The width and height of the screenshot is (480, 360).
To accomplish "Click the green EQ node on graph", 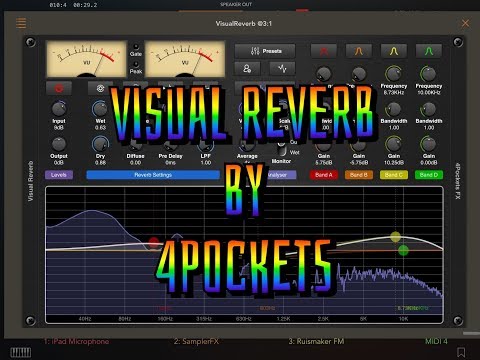I will tap(403, 250).
